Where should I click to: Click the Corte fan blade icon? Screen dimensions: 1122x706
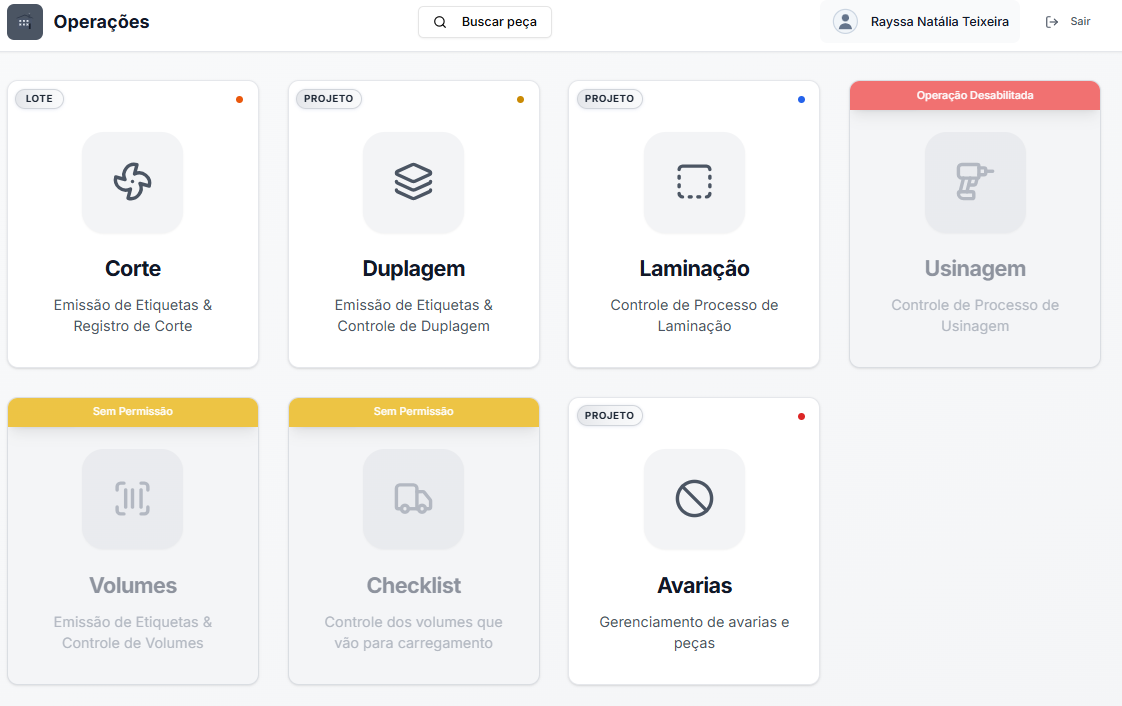pyautogui.click(x=132, y=182)
